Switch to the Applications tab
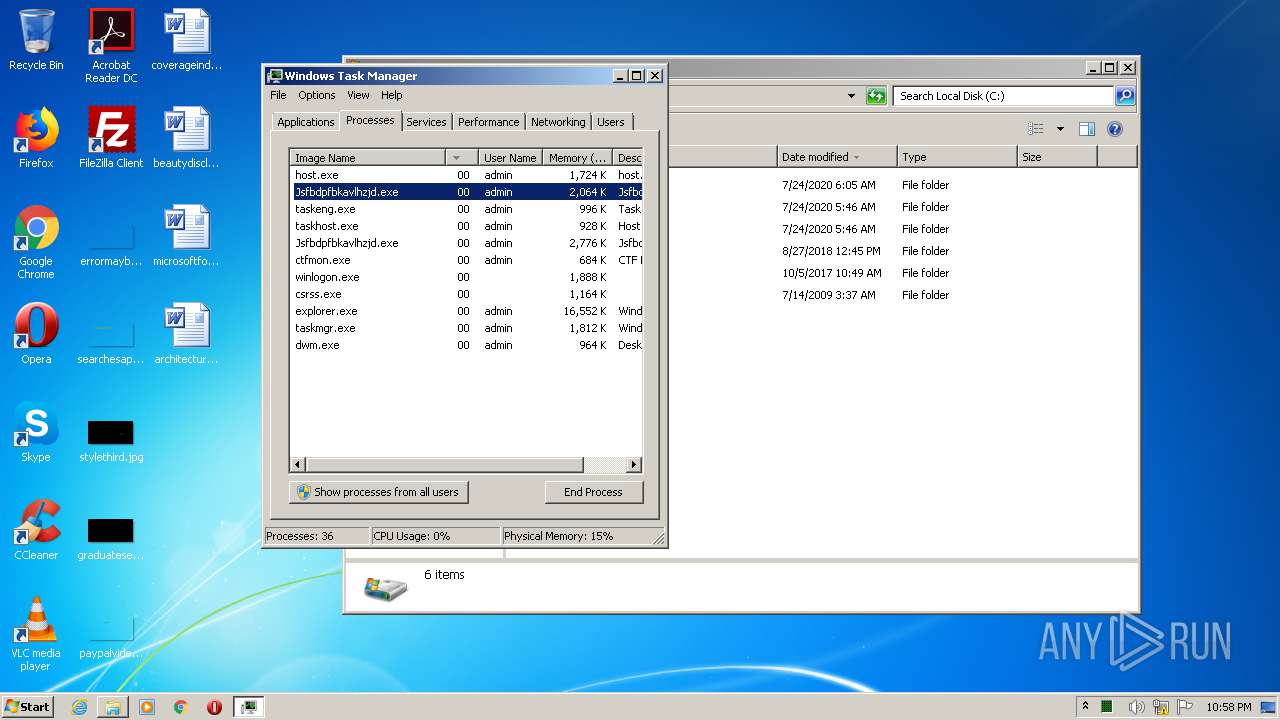Viewport: 1280px width, 720px height. [x=306, y=122]
